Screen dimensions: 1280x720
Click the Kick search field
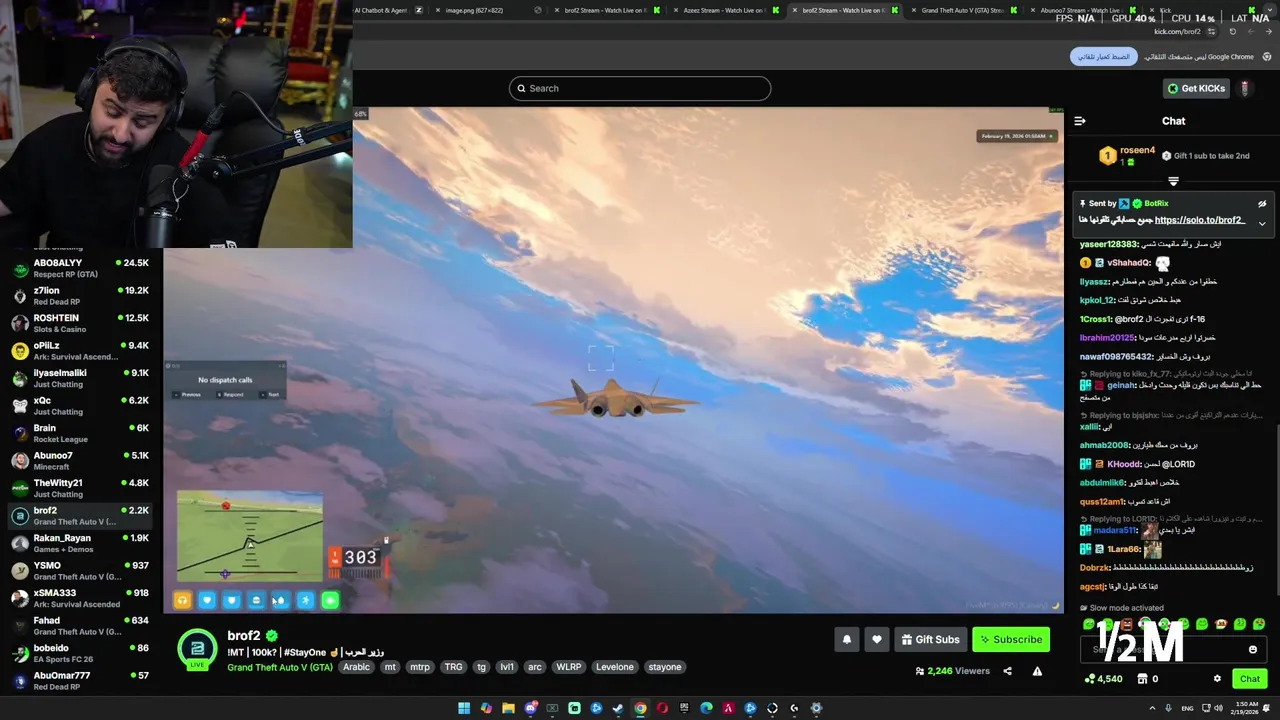point(640,88)
